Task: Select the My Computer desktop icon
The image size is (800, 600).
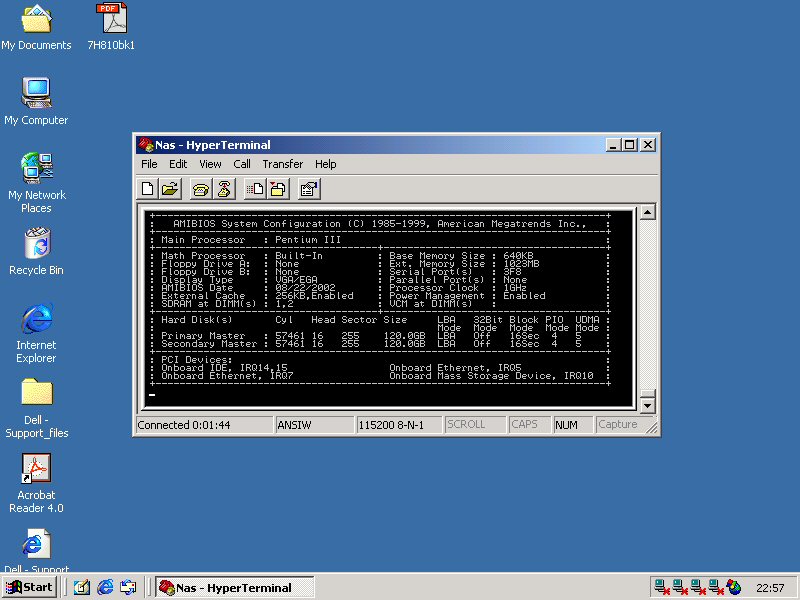Action: [x=36, y=101]
